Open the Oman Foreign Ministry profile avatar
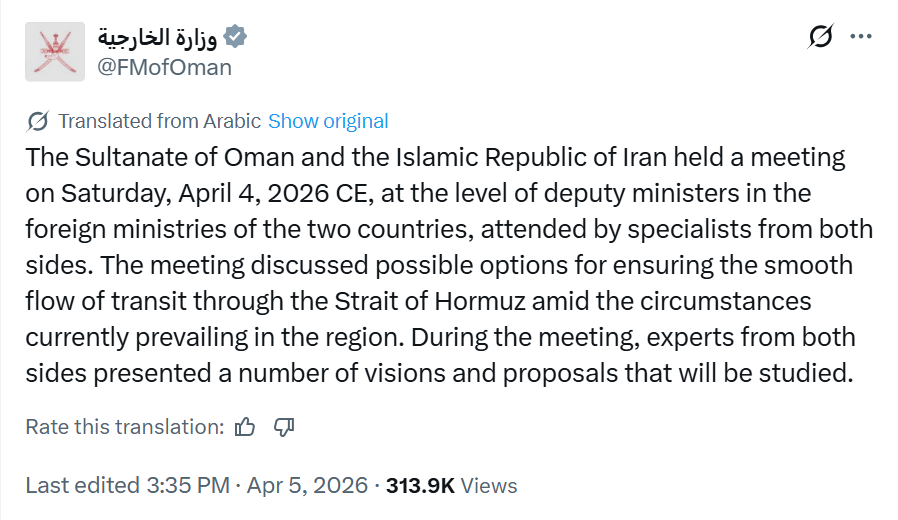 [55, 51]
